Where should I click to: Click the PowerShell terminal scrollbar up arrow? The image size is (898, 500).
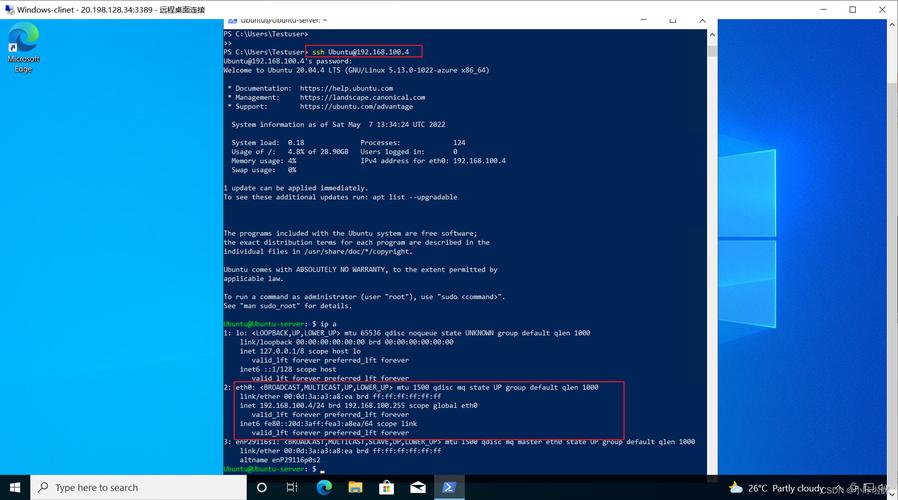tap(712, 35)
